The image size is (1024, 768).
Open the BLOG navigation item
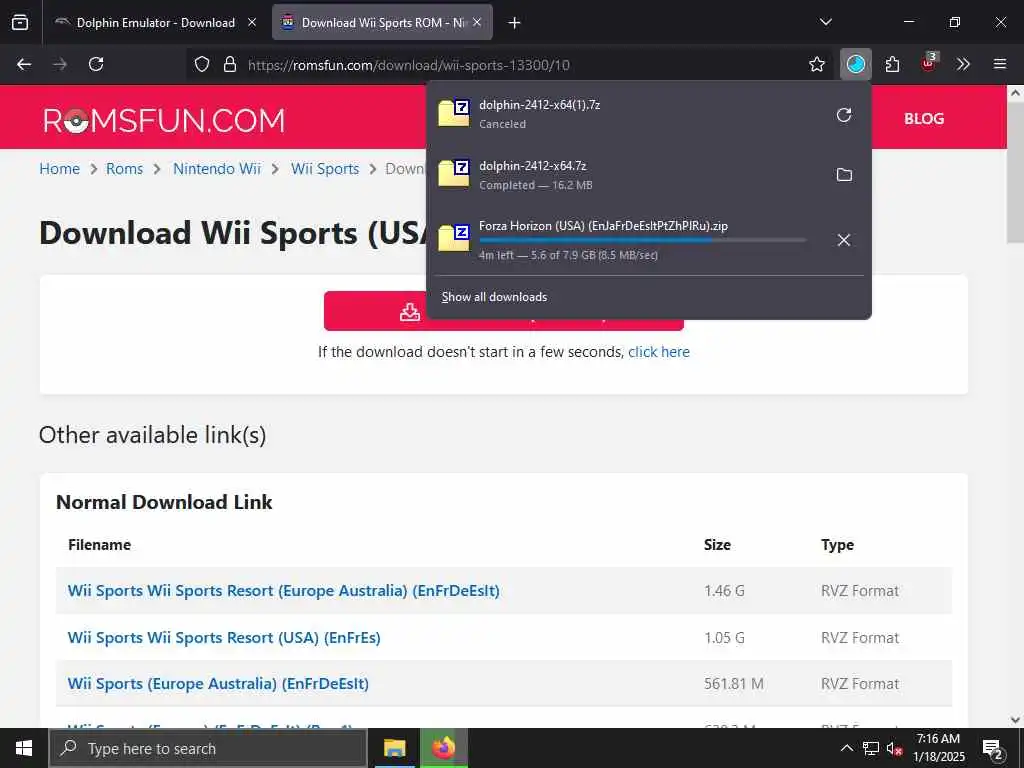(923, 119)
